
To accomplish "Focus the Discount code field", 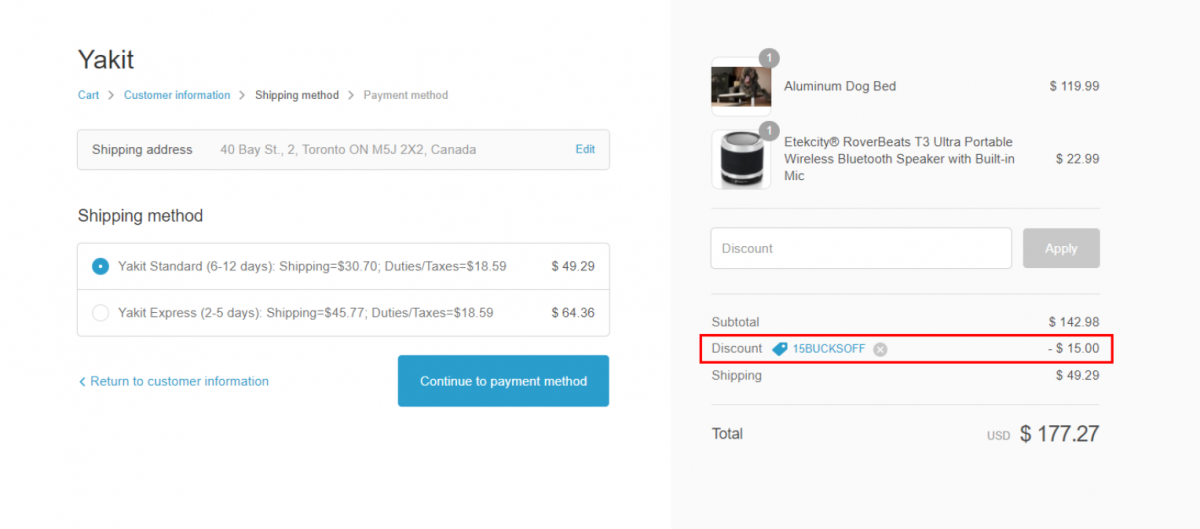I will click(x=861, y=248).
